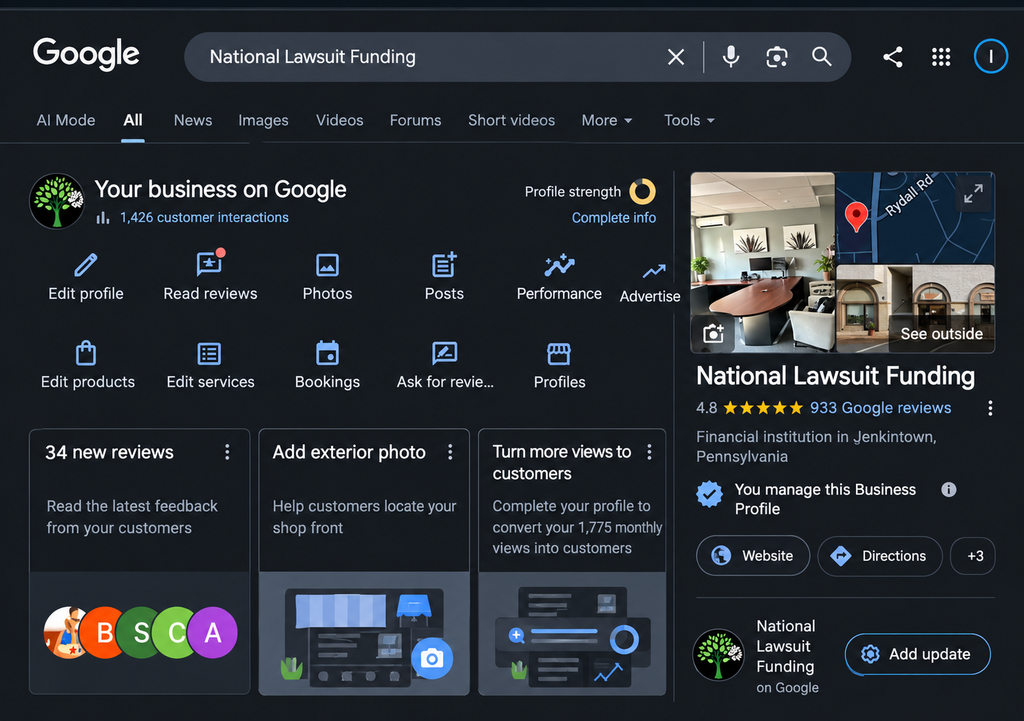Click 'Financial institution in Jenkintown' text

[816, 446]
